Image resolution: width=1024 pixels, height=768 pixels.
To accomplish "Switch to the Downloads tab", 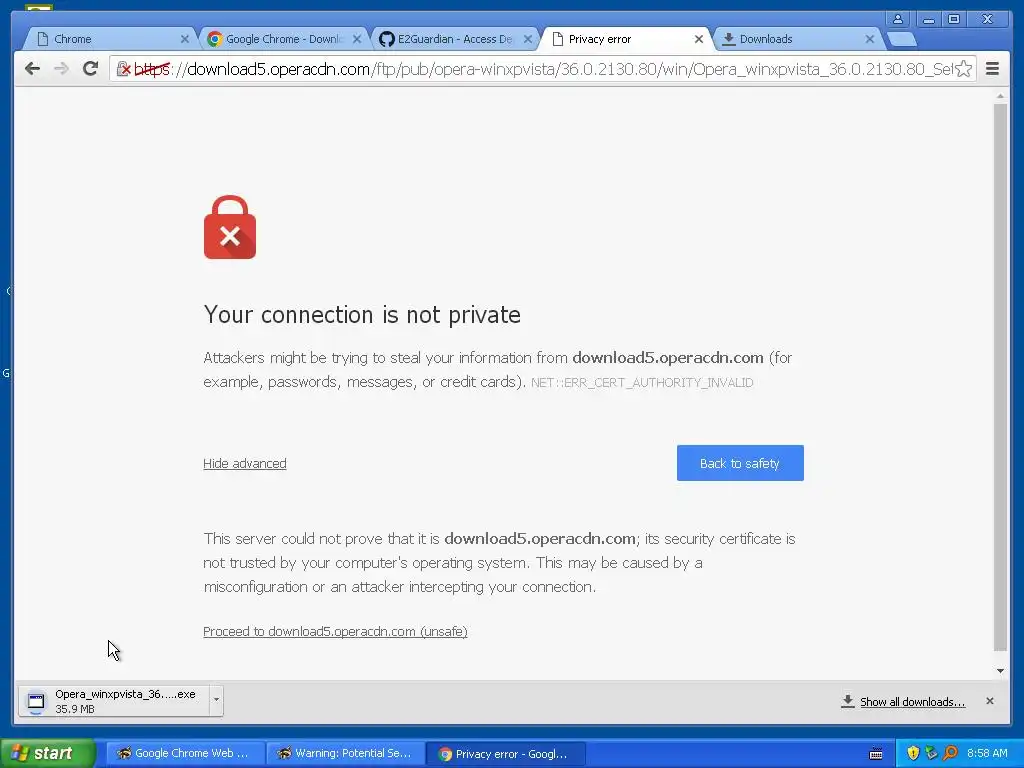I will coord(799,39).
